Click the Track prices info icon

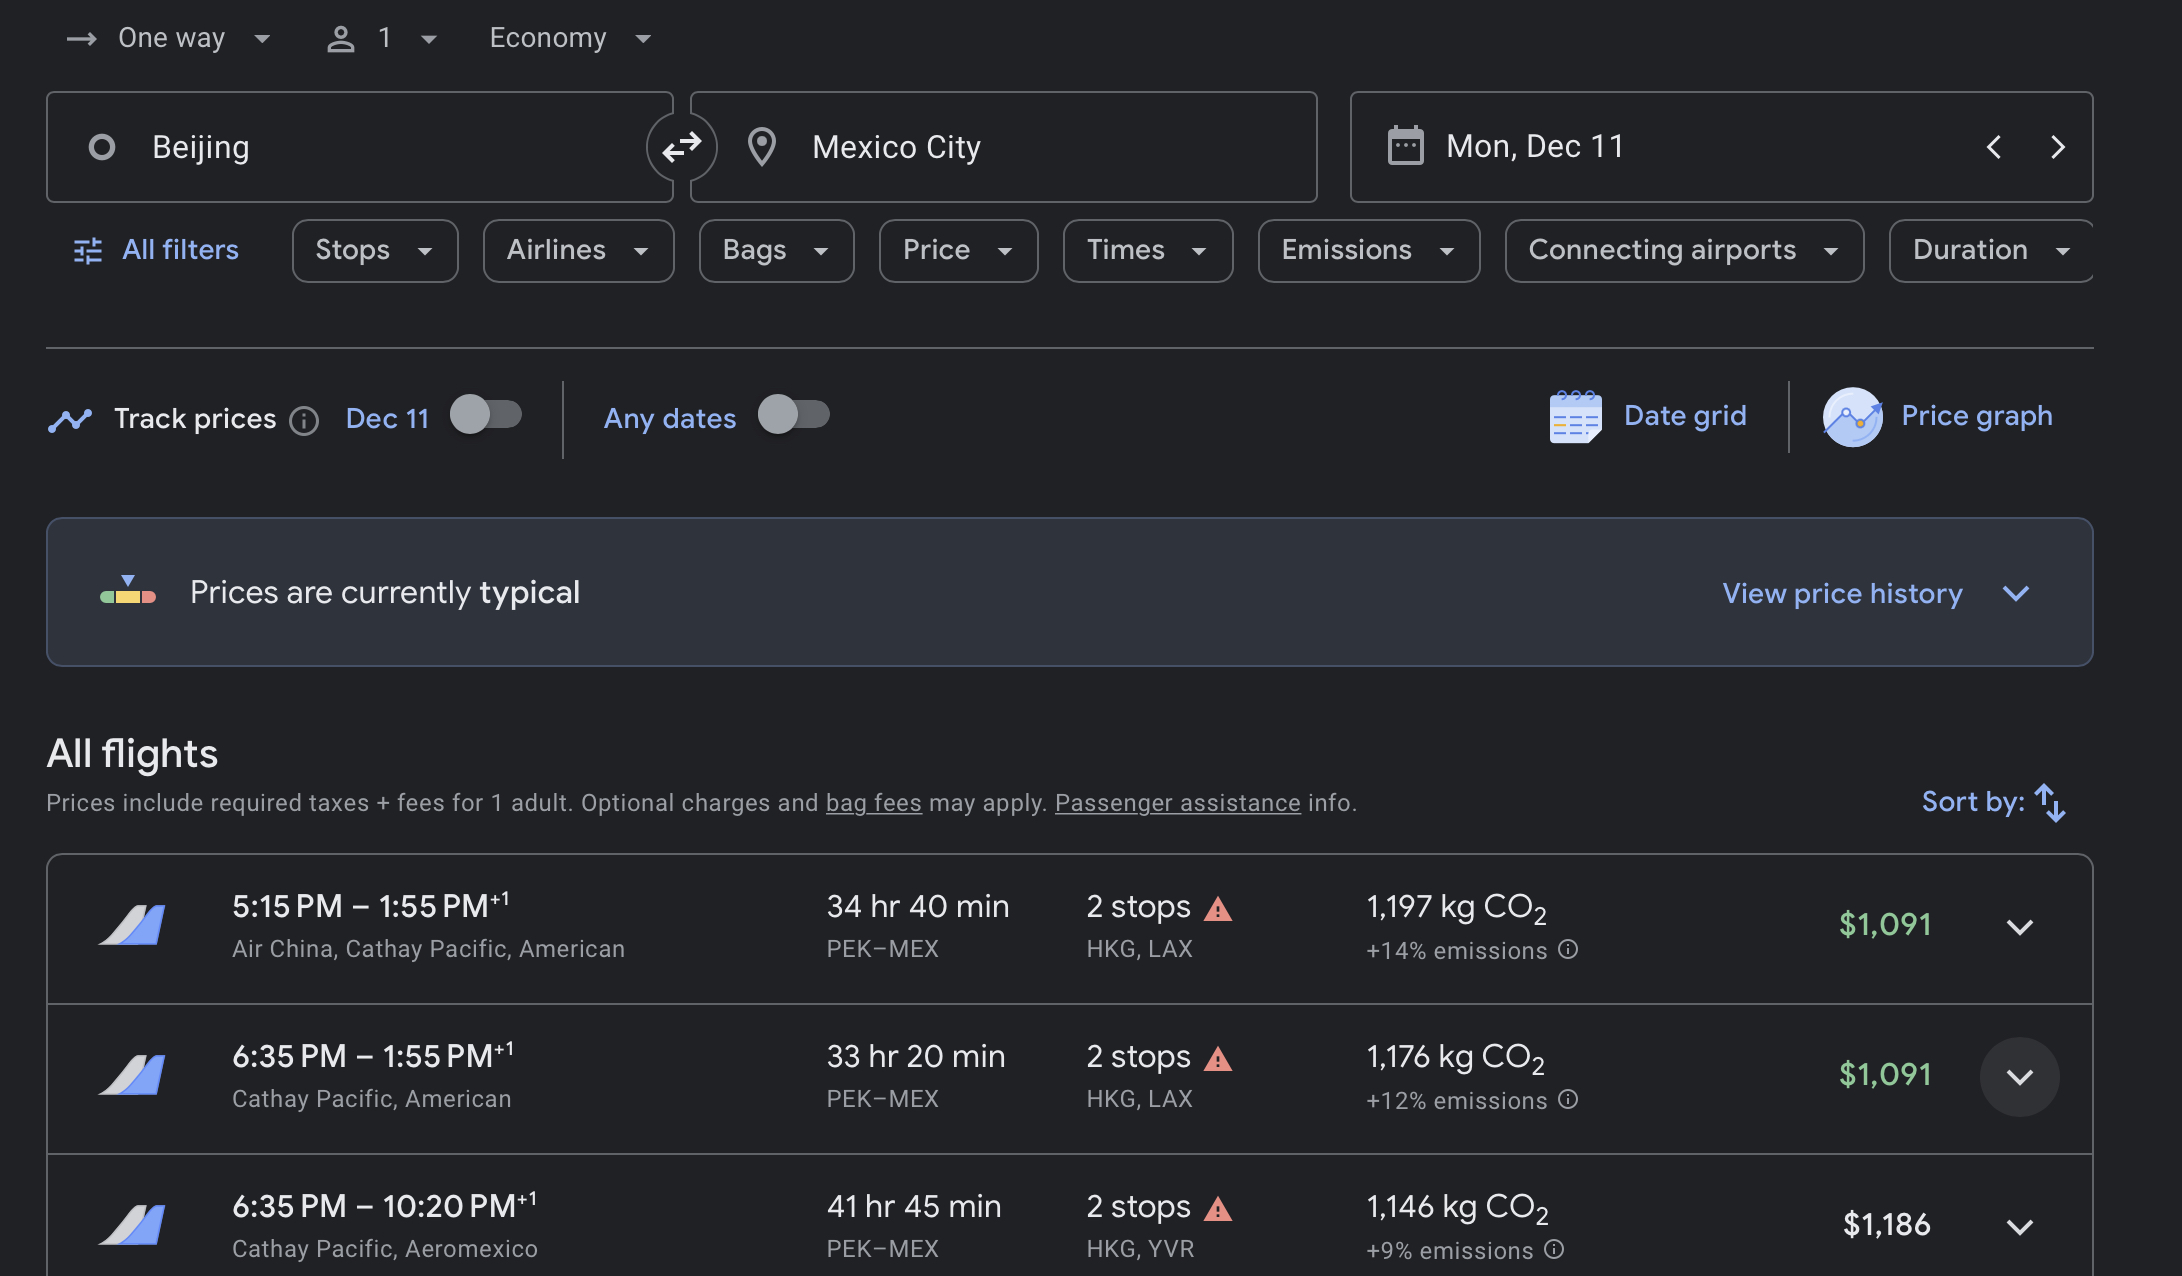click(x=304, y=420)
